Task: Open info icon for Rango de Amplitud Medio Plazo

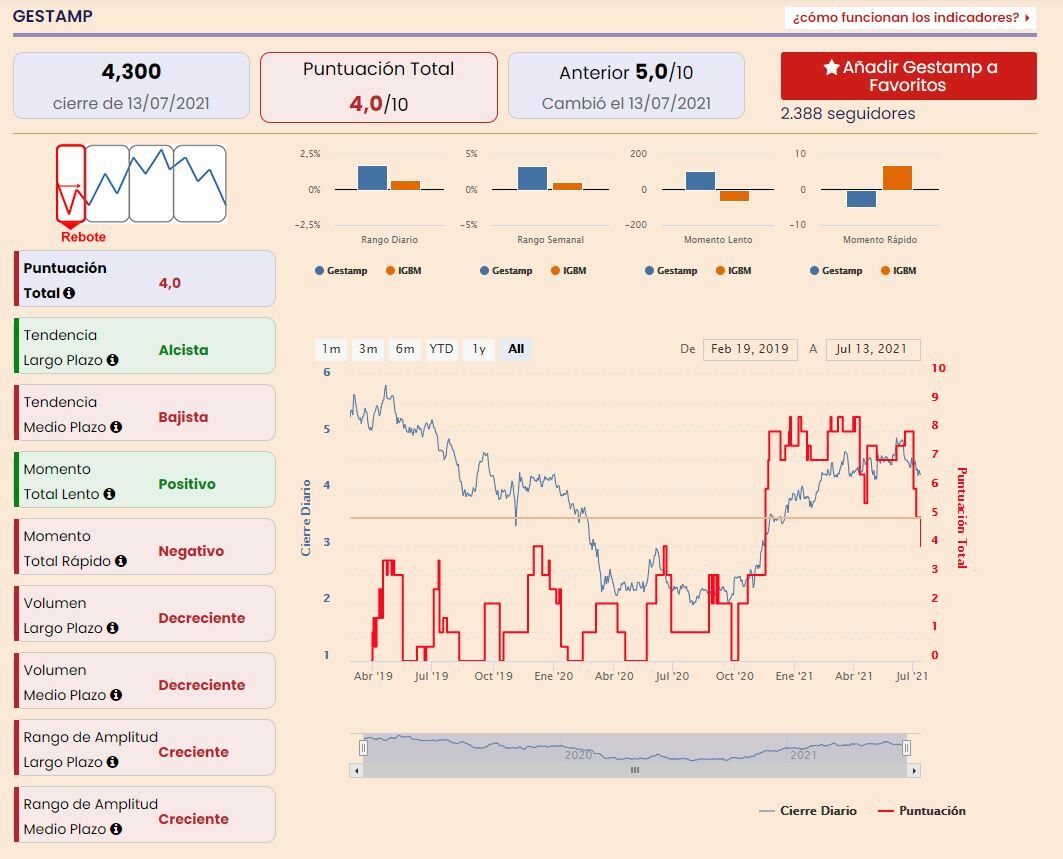Action: click(x=116, y=829)
